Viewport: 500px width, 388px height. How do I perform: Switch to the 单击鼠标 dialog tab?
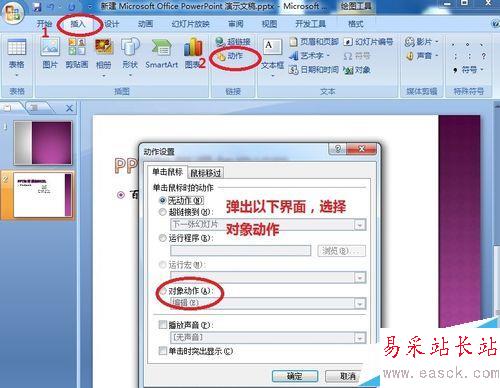click(167, 172)
